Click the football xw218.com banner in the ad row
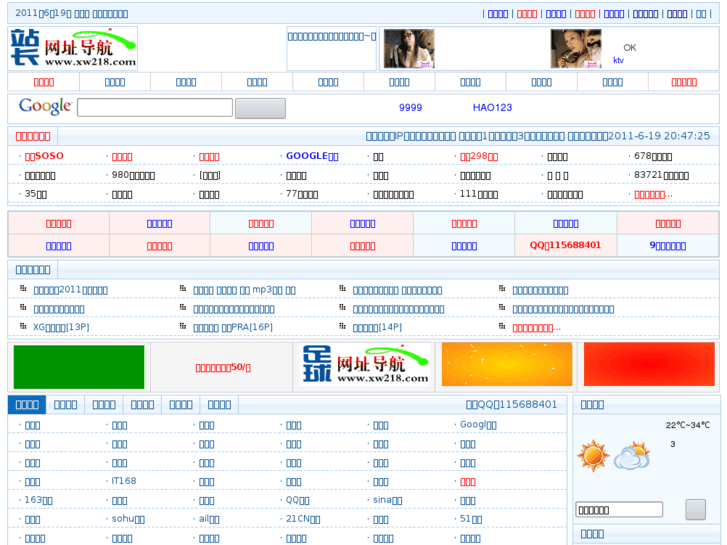This screenshot has width=727, height=545. pos(365,365)
